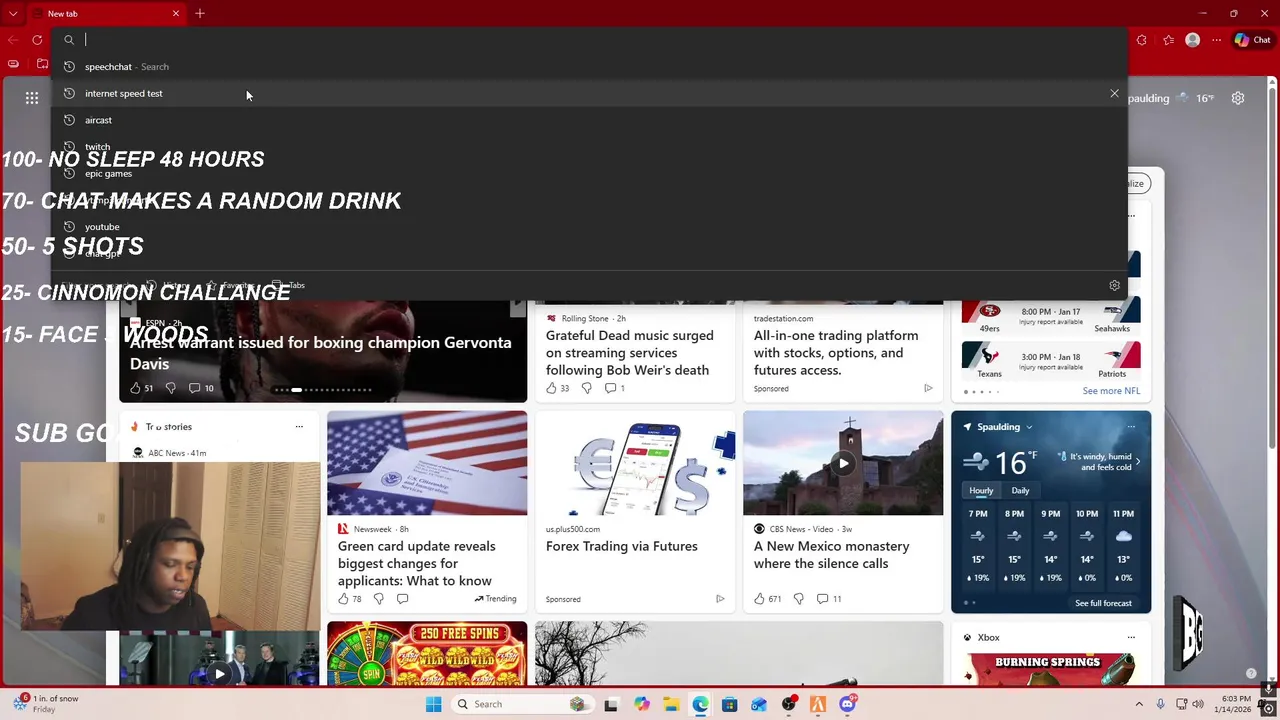Remove the internet speed test suggestion
The image size is (1280, 720).
[1114, 93]
